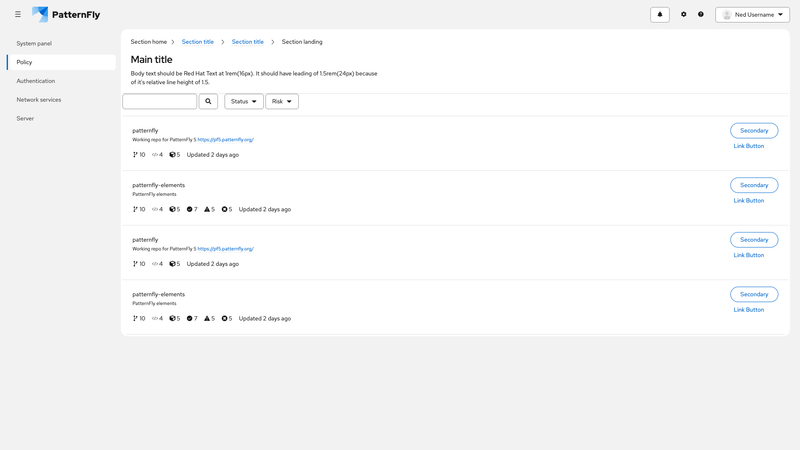Click Section home breadcrumb
Viewport: 800px width, 450px height.
(148, 42)
